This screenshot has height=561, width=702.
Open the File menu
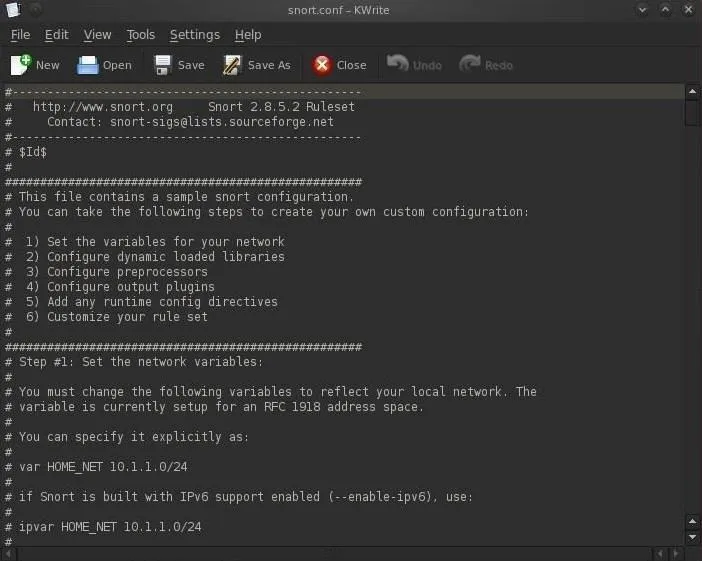pyautogui.click(x=21, y=35)
